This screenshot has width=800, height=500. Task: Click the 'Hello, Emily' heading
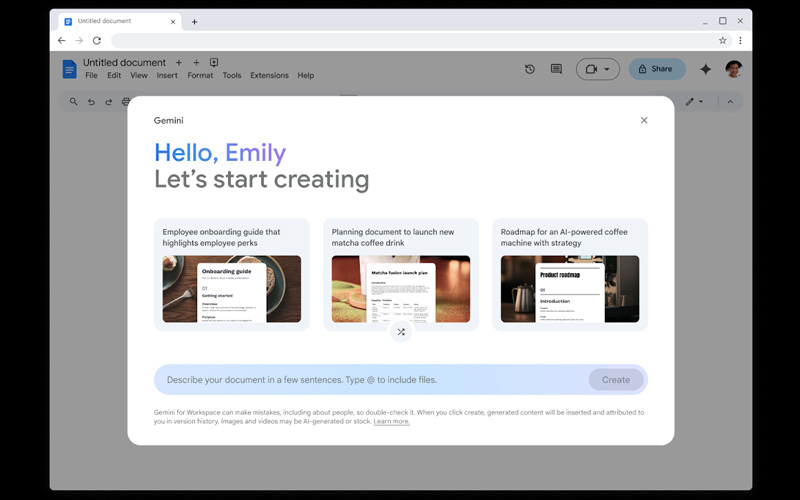(x=220, y=153)
